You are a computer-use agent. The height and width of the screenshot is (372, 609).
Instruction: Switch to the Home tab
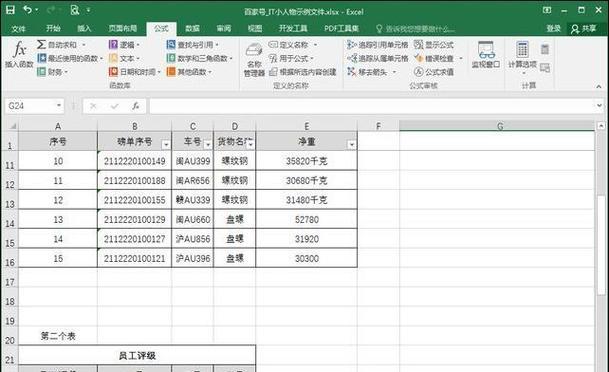53,28
